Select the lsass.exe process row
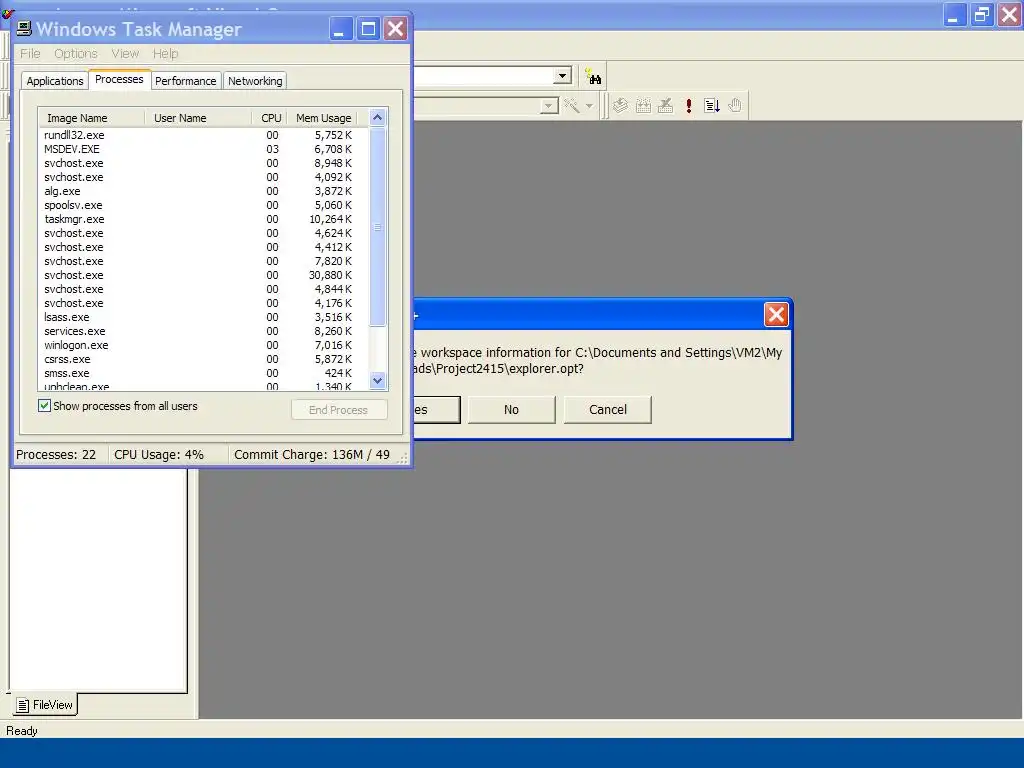 [x=203, y=317]
